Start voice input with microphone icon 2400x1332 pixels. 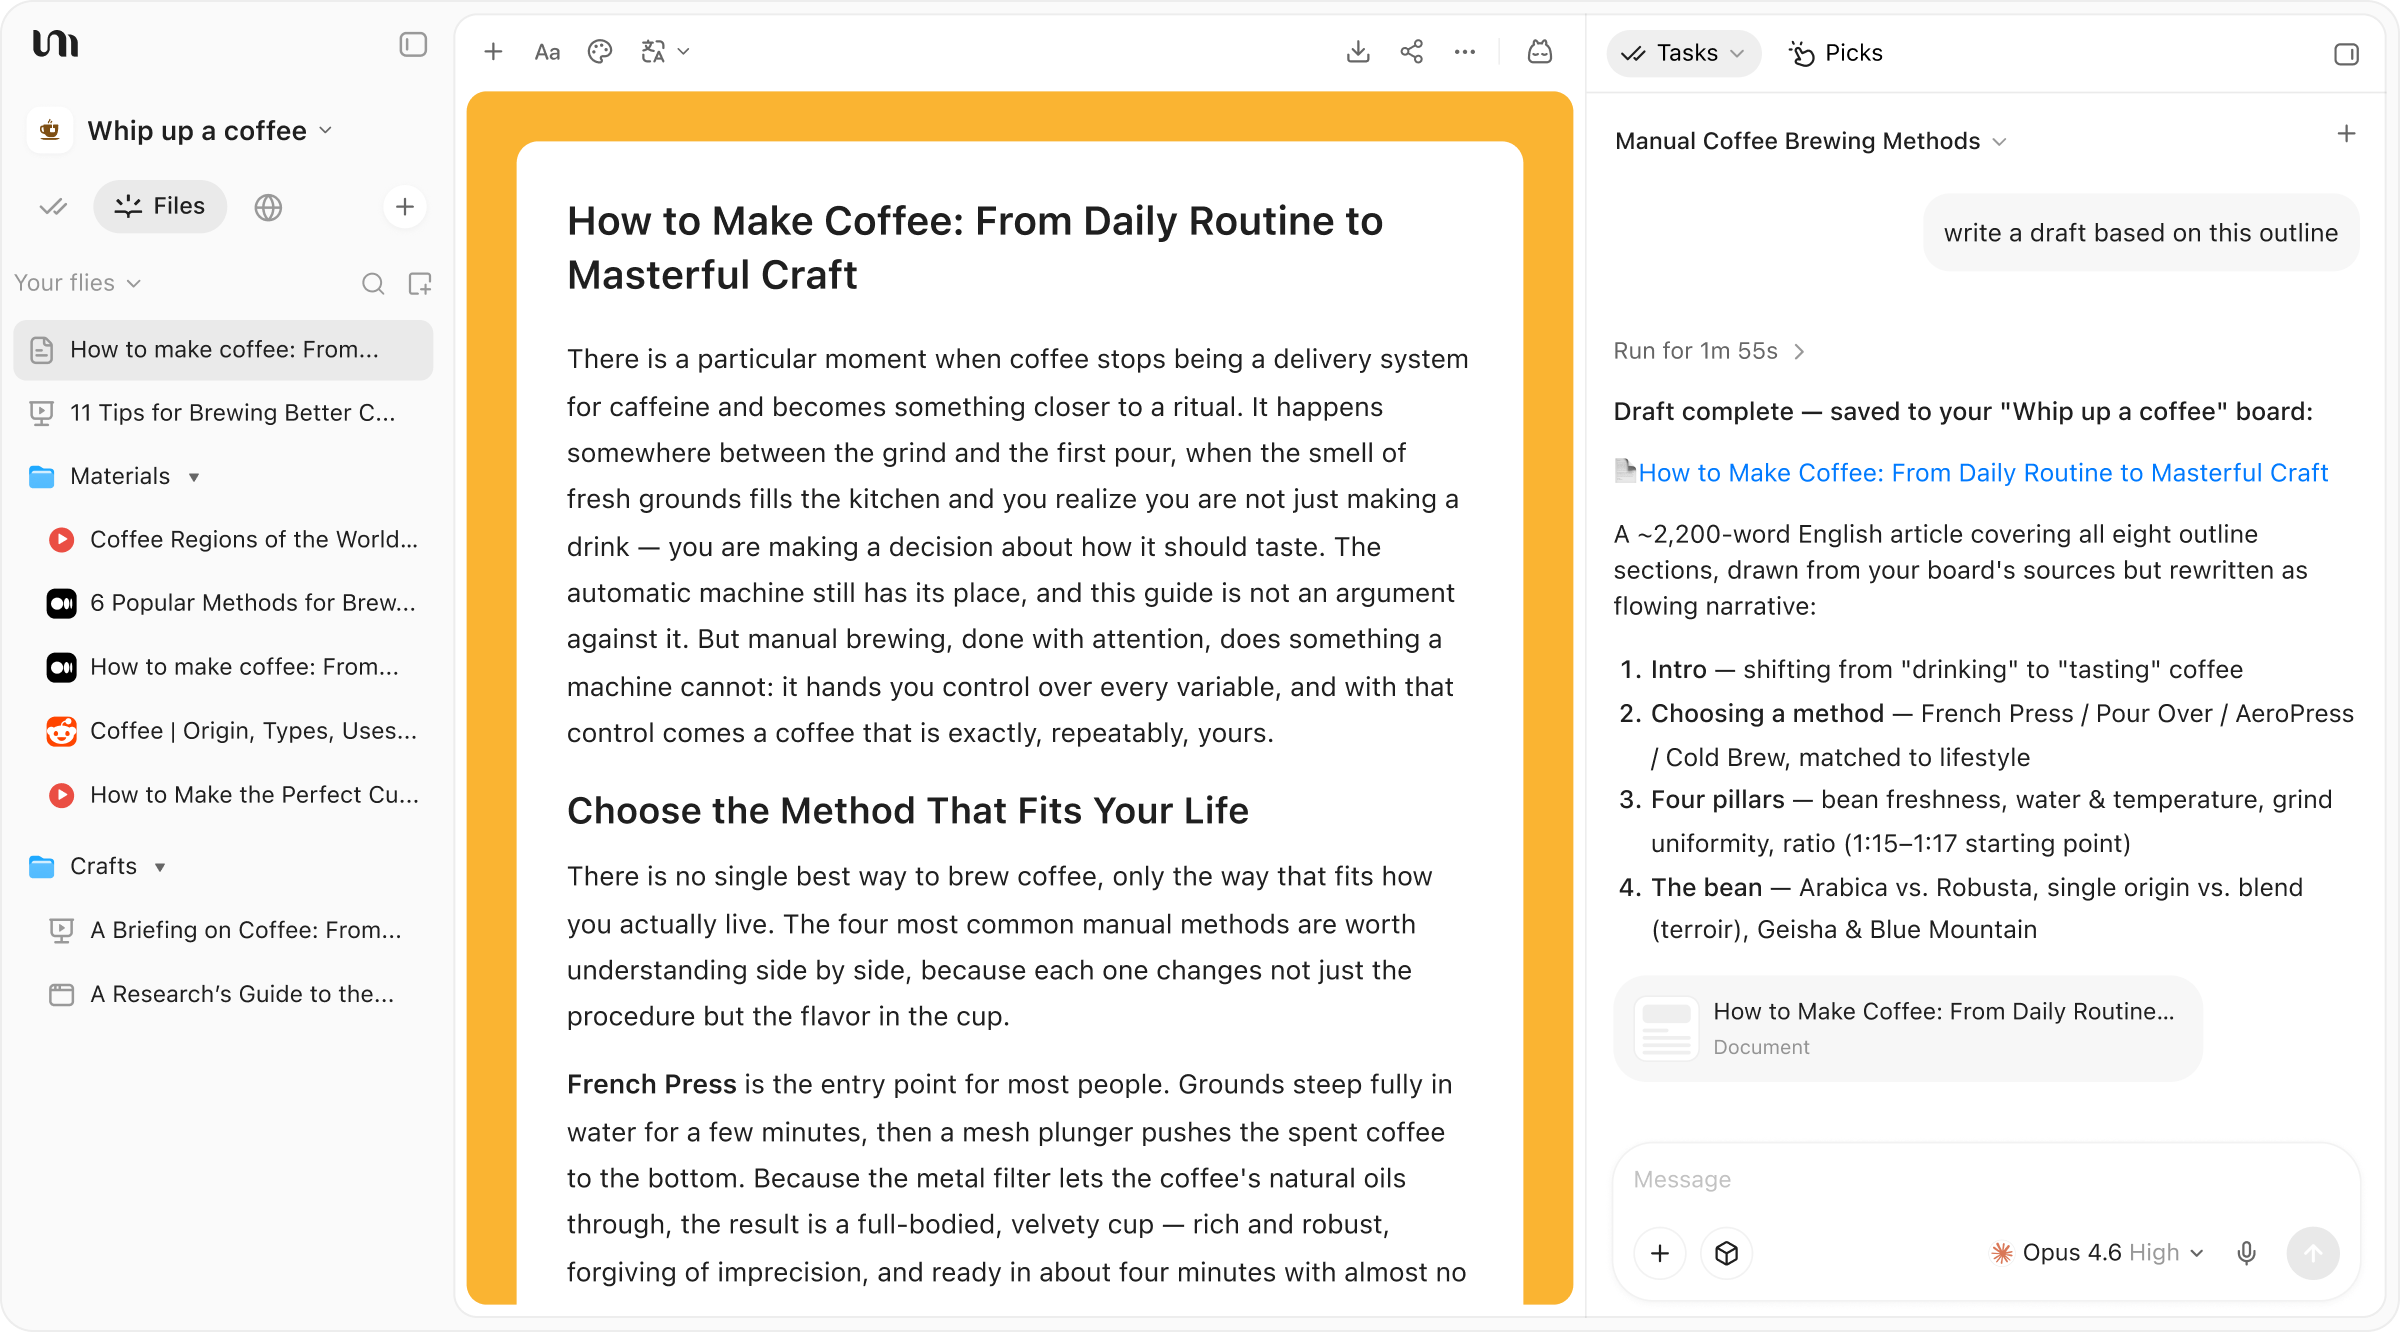tap(2247, 1253)
